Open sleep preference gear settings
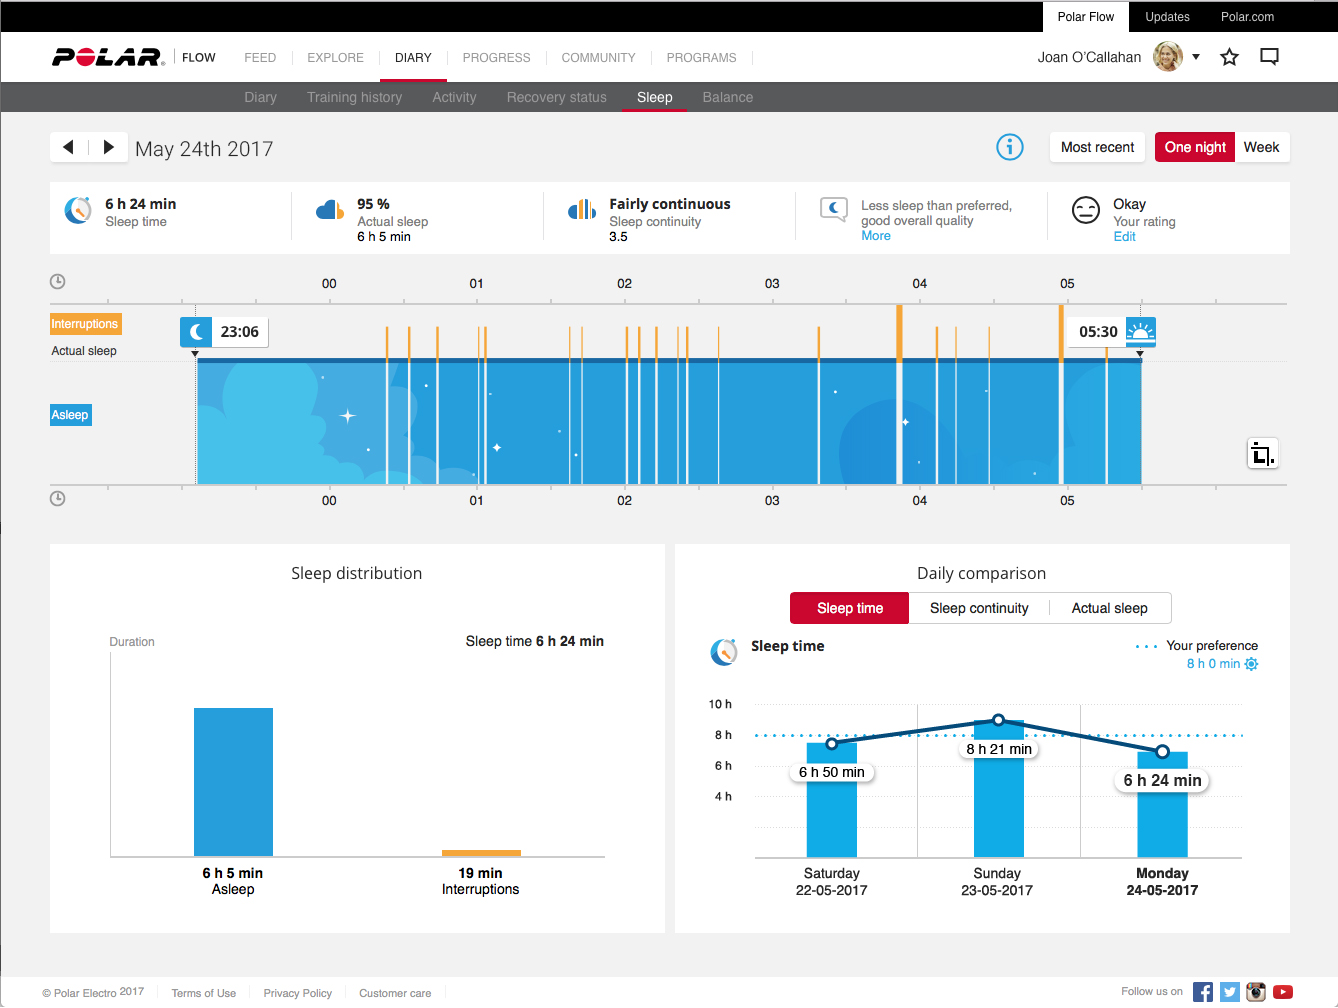The image size is (1338, 1008). (x=1251, y=664)
